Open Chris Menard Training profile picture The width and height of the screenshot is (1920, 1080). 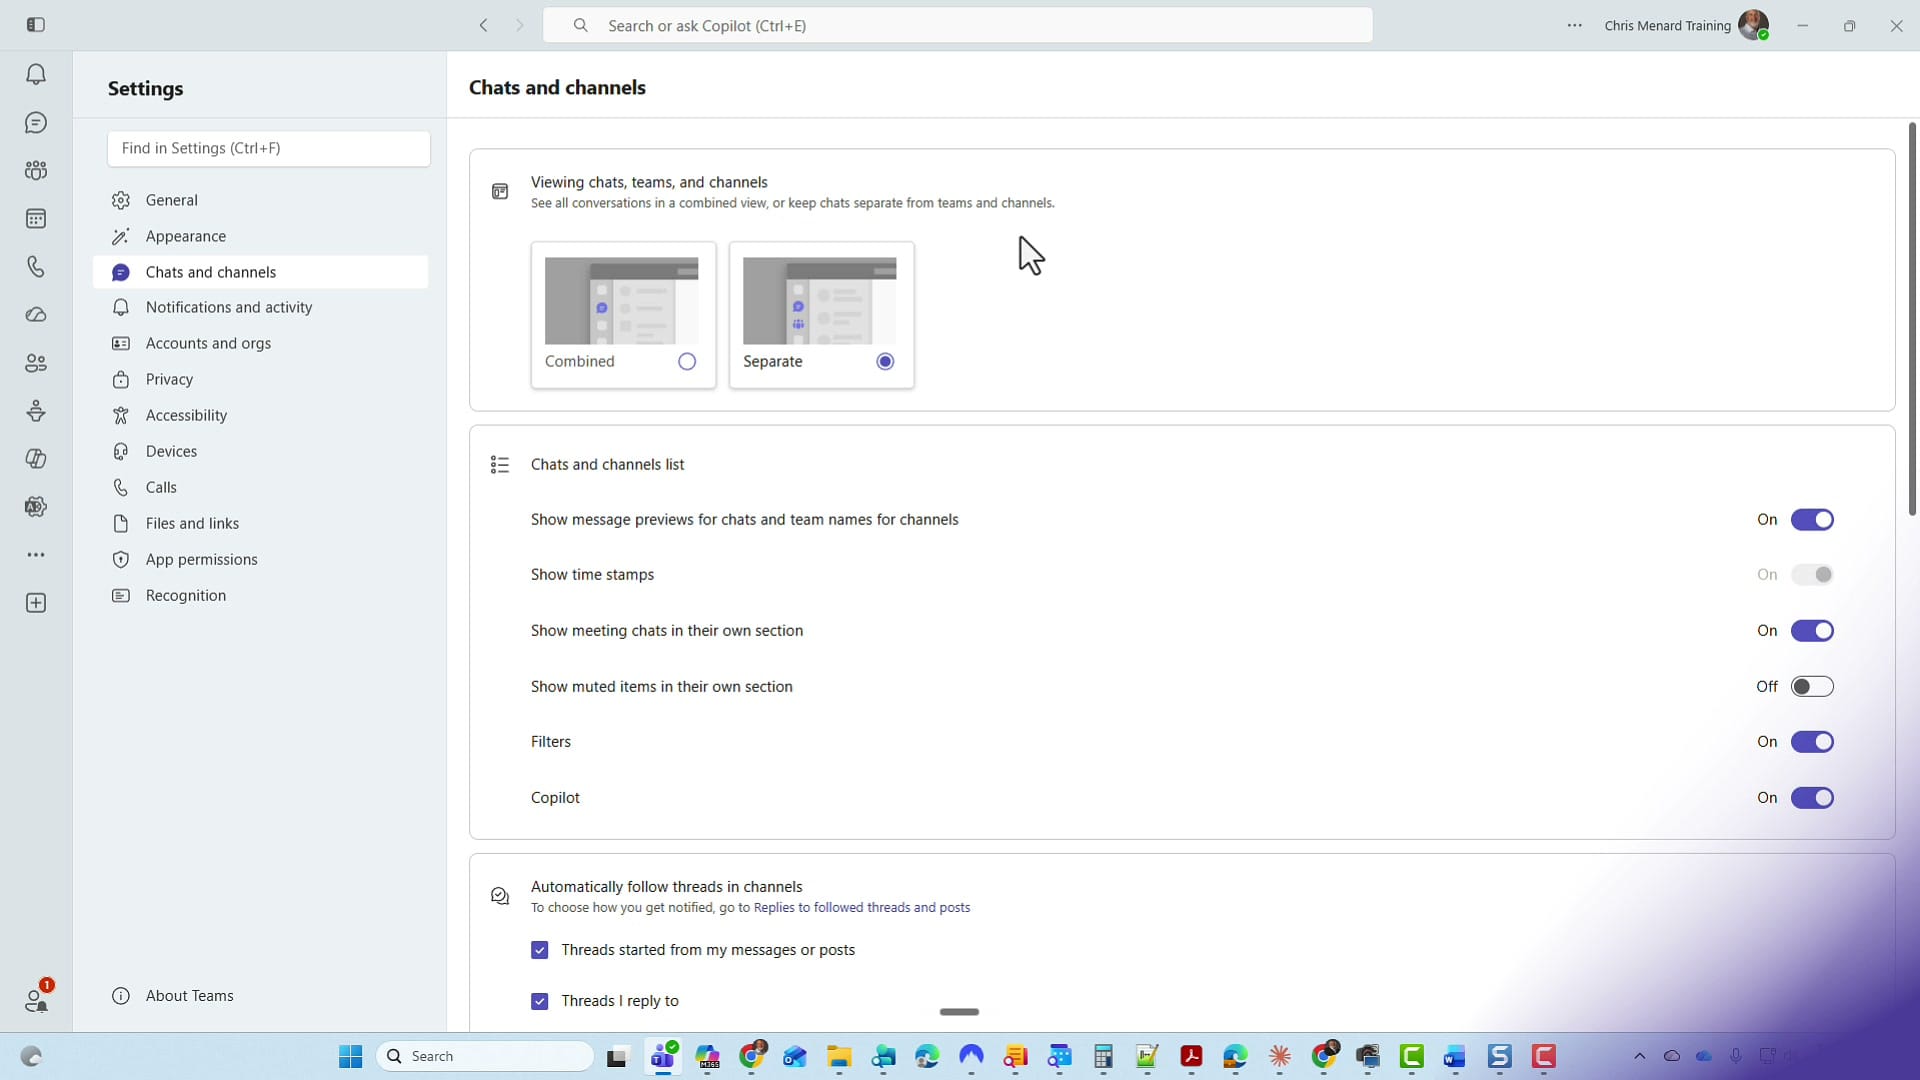(1753, 25)
